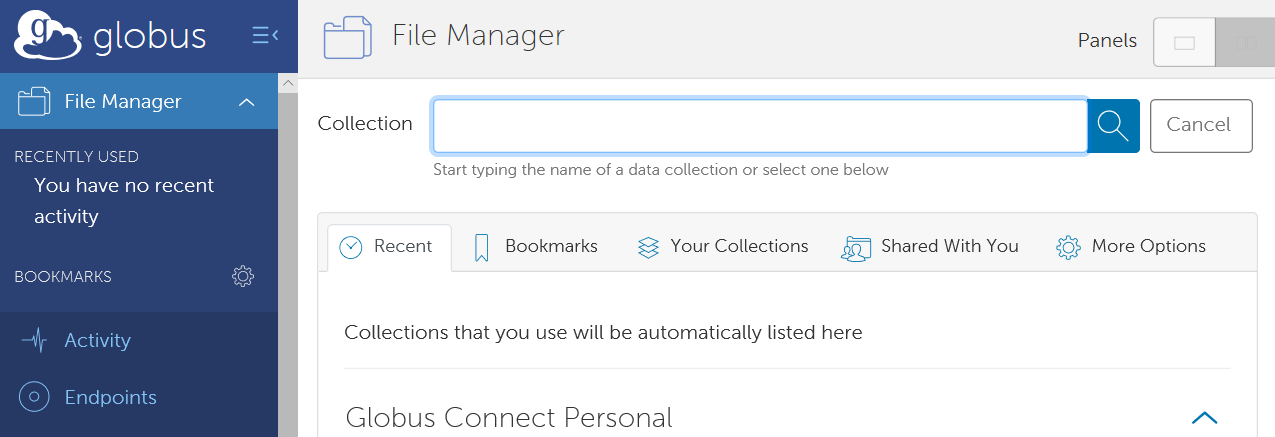Switch to the Recent tab

pyautogui.click(x=389, y=247)
